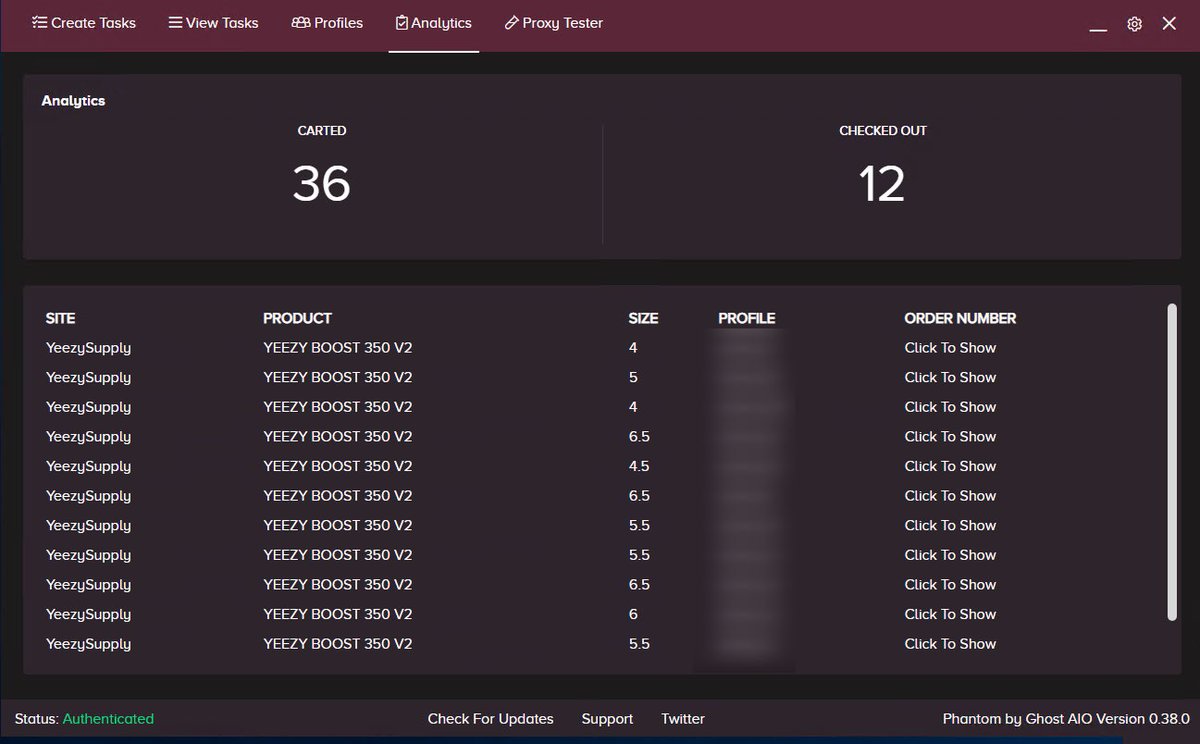Click size value 4.5 in table
The width and height of the screenshot is (1200, 744).
pos(639,466)
